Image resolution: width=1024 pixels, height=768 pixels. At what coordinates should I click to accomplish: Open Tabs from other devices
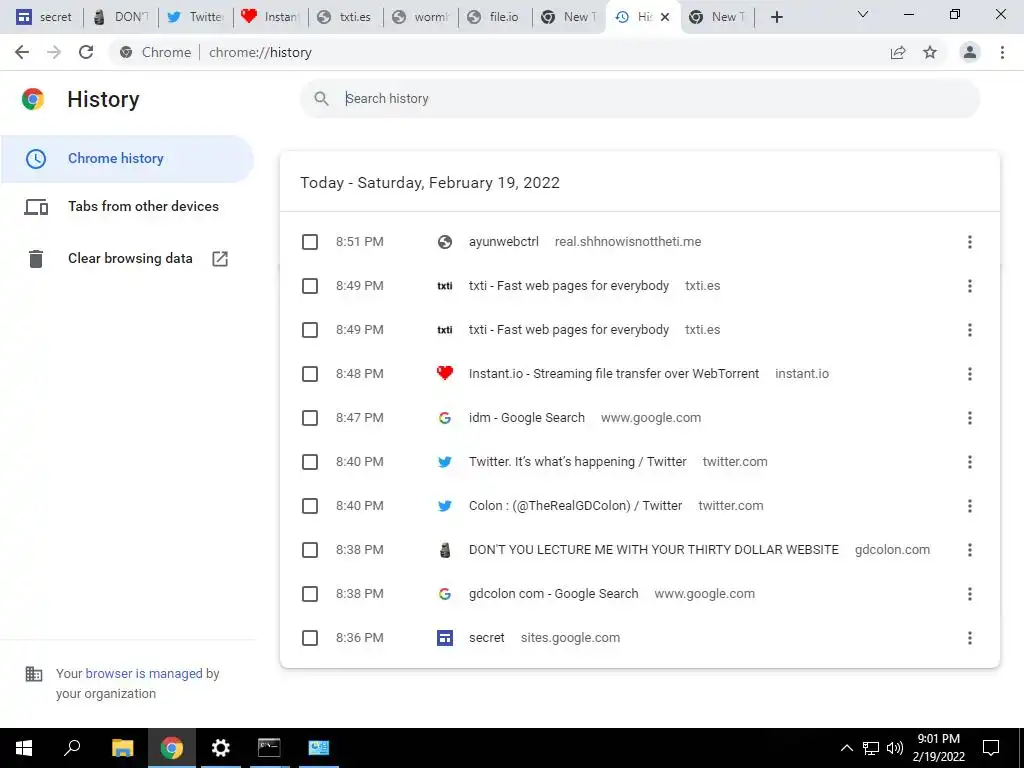click(x=127, y=206)
